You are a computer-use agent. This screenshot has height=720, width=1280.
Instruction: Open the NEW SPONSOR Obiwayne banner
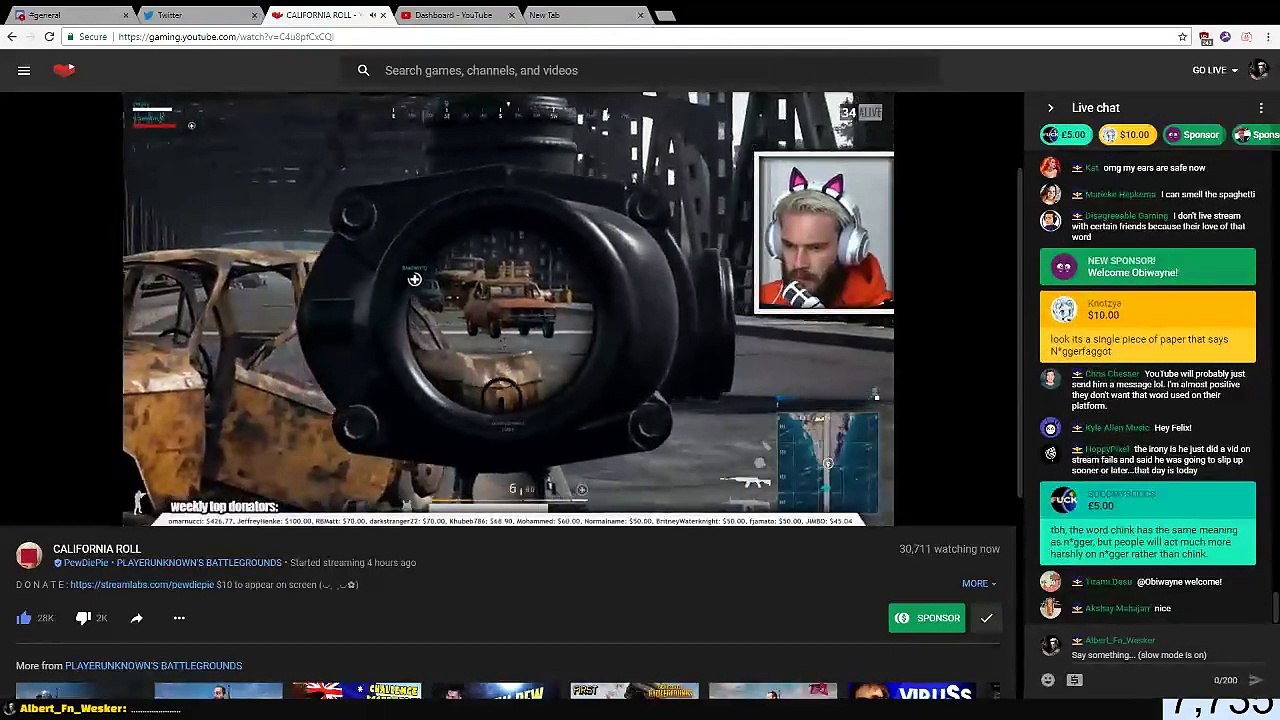1148,267
